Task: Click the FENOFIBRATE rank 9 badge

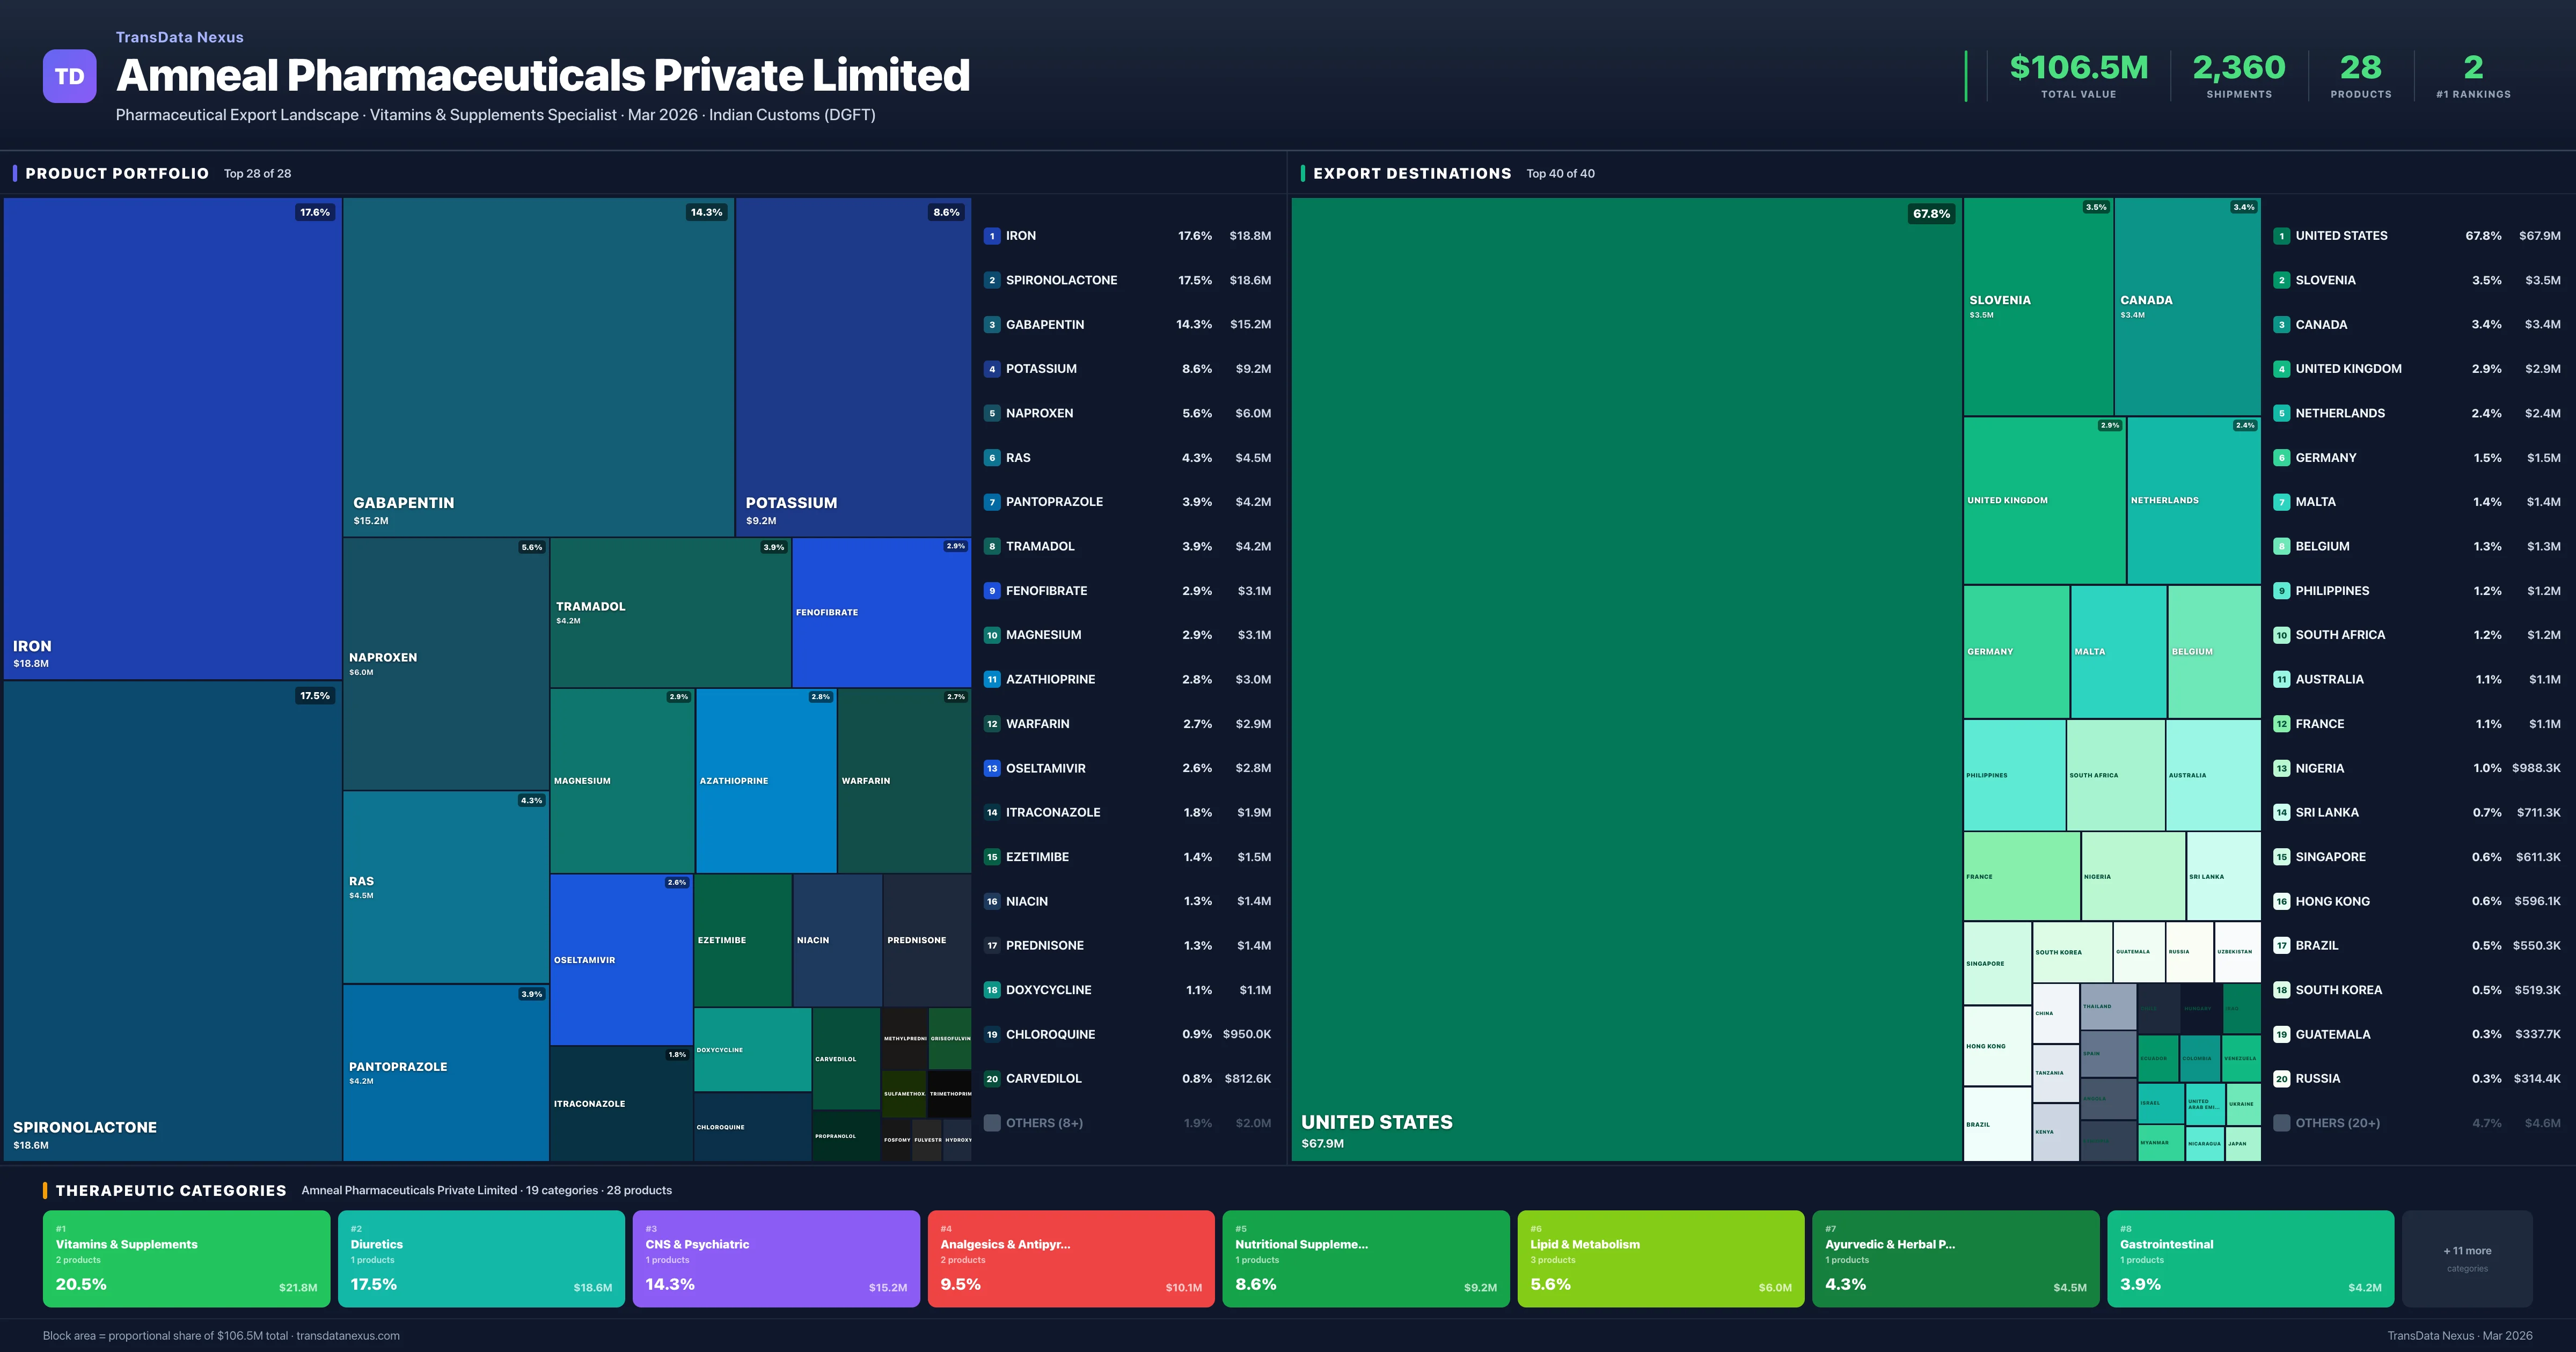Action: (x=991, y=591)
